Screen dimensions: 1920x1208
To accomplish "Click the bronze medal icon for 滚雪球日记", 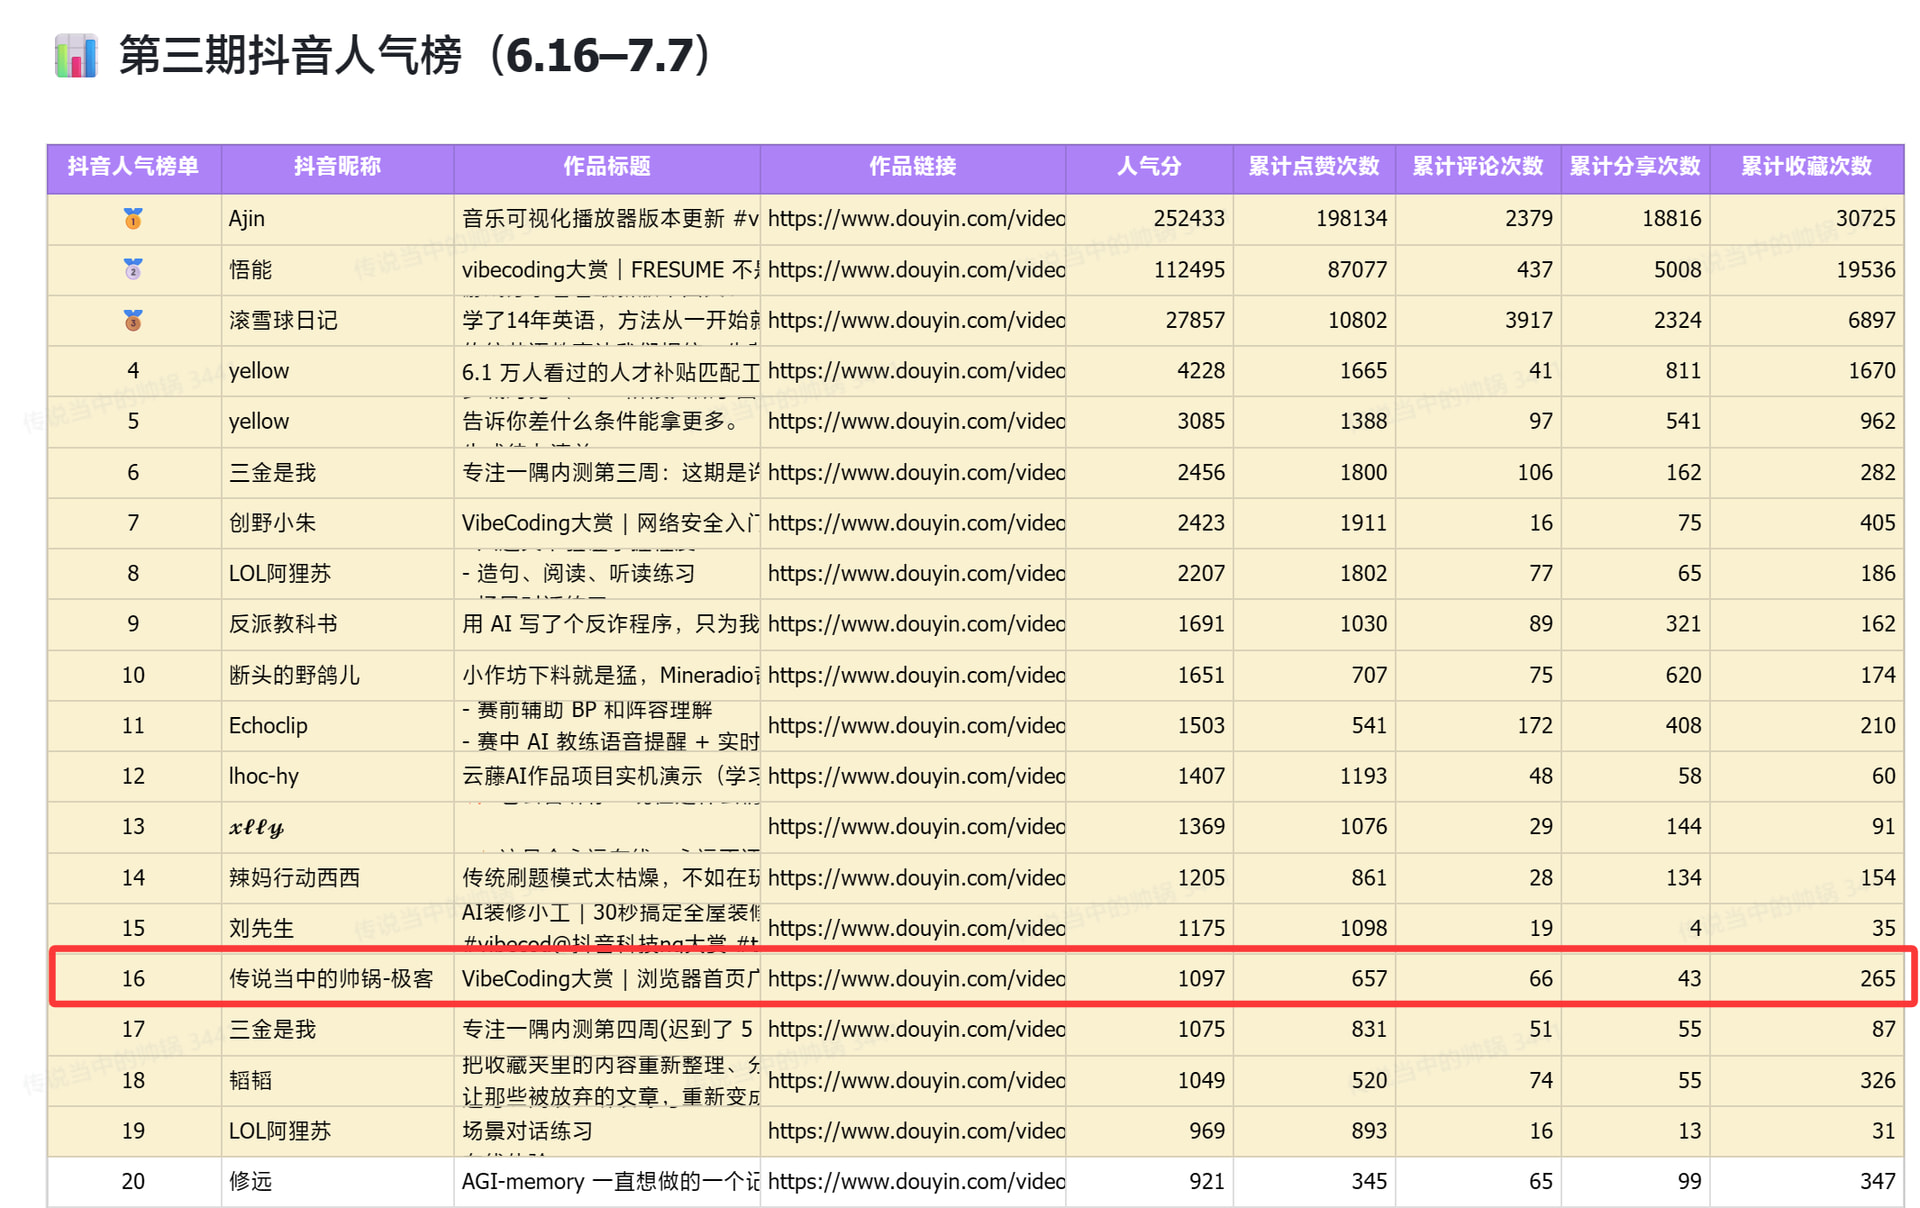I will (133, 320).
